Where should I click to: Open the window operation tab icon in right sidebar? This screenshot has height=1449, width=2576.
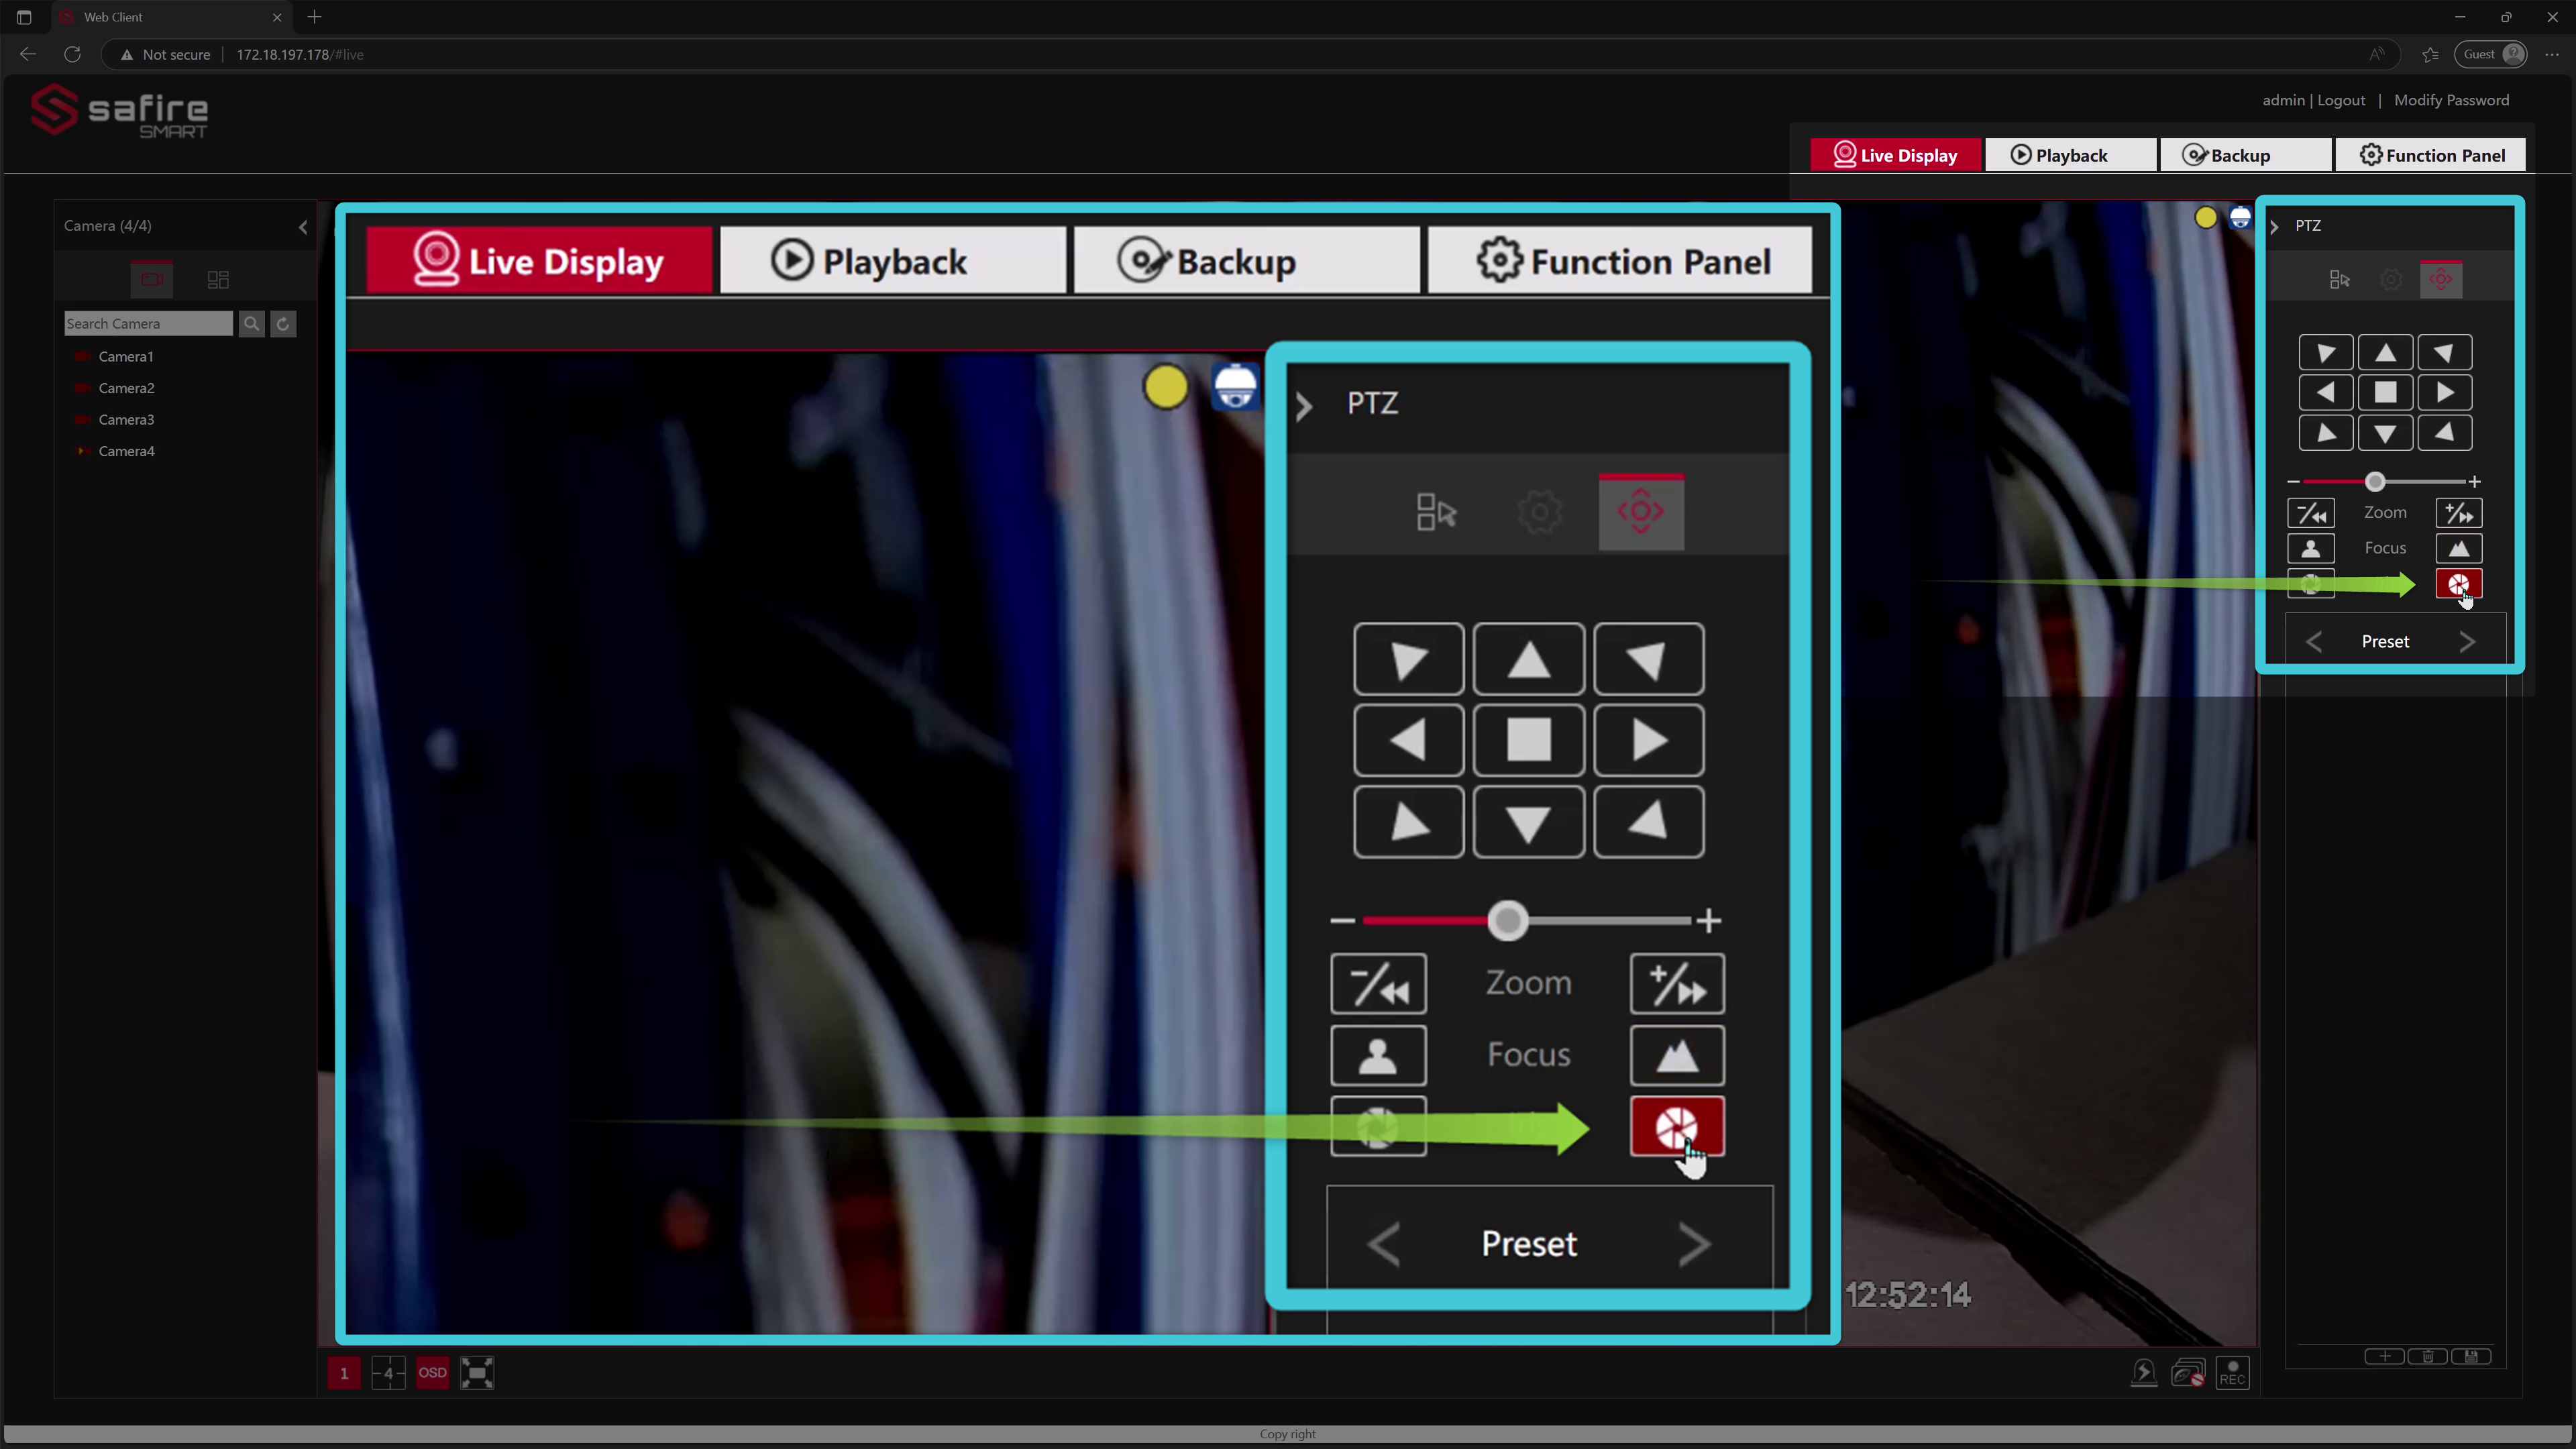[2339, 280]
